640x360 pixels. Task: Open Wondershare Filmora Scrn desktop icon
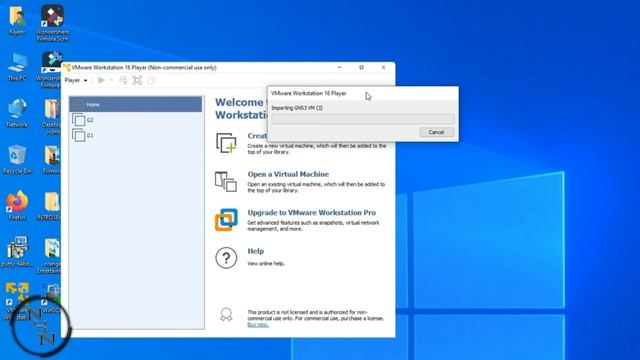[x=52, y=23]
